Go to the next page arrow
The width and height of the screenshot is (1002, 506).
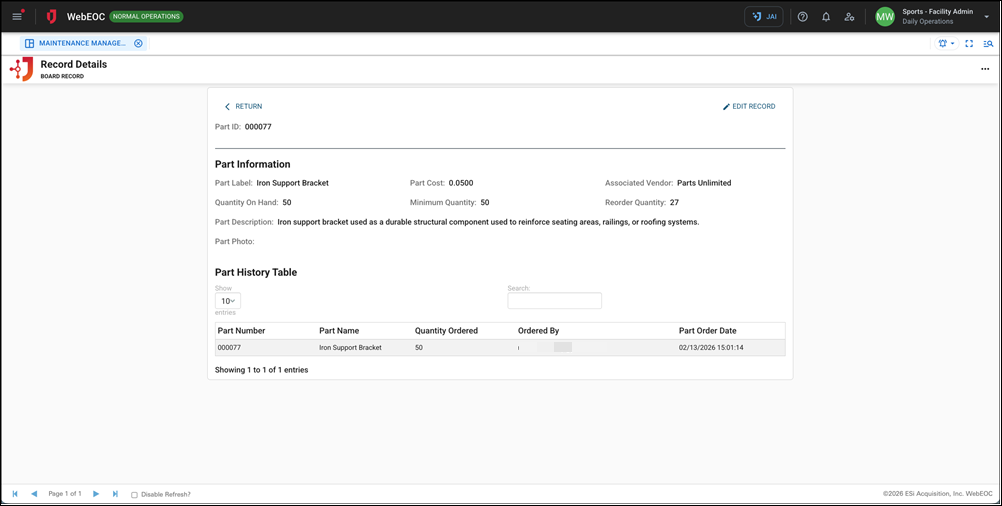pos(96,494)
